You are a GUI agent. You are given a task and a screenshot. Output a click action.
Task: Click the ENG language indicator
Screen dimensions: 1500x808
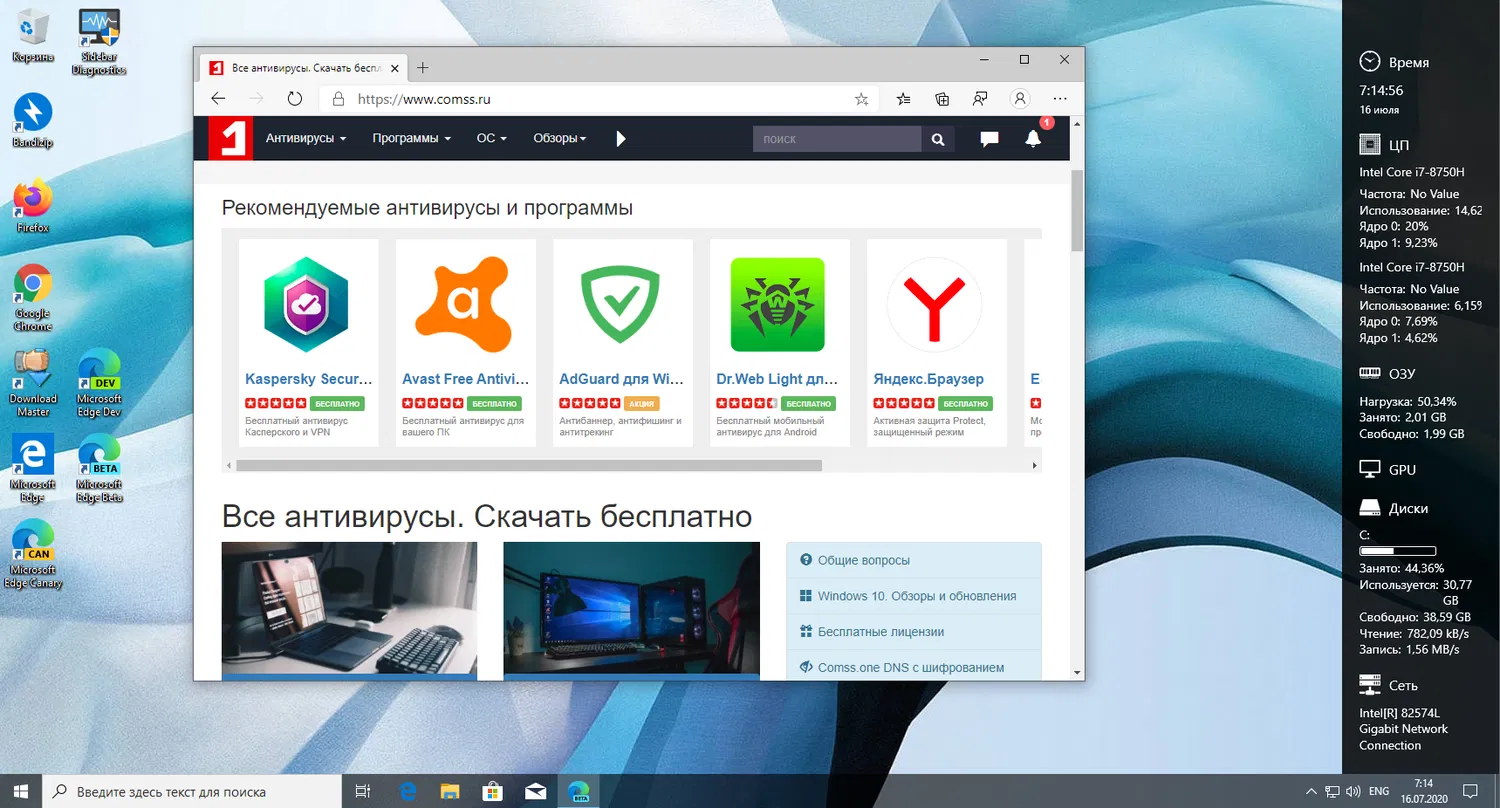pyautogui.click(x=1379, y=792)
